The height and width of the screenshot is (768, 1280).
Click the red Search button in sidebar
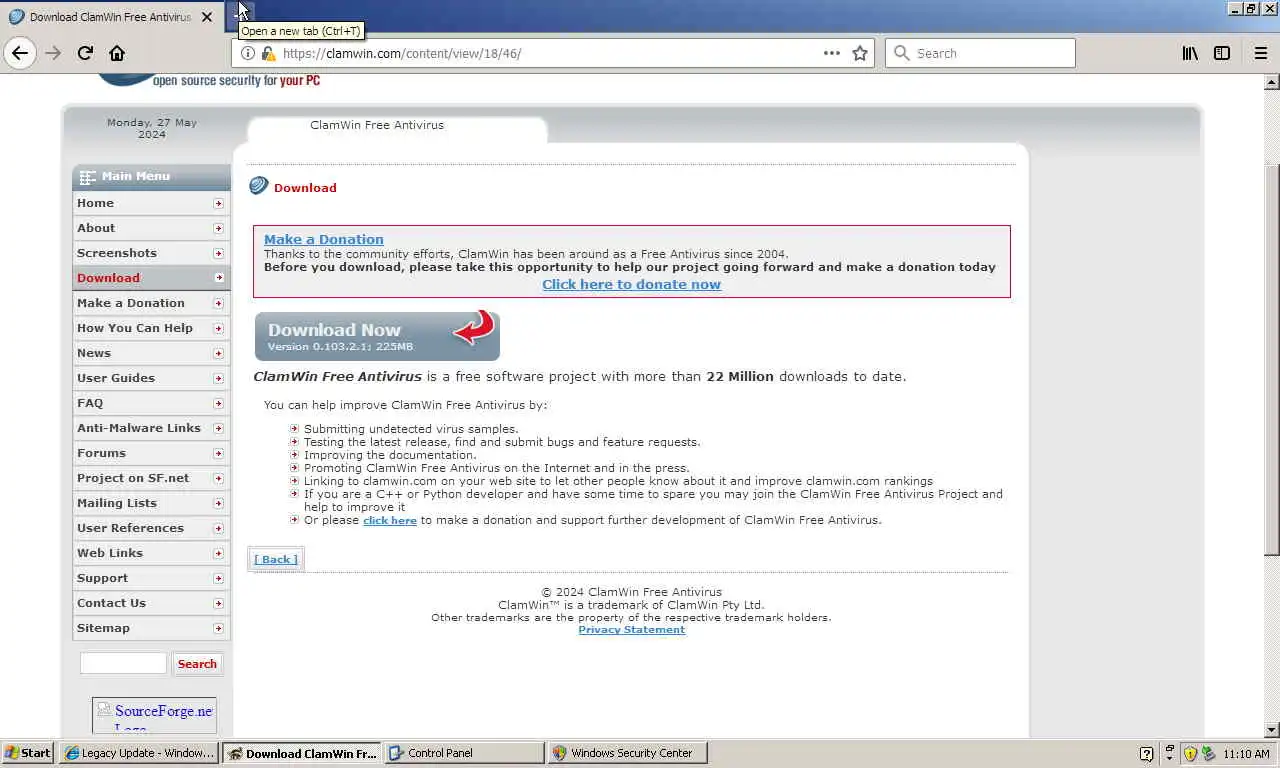click(197, 664)
